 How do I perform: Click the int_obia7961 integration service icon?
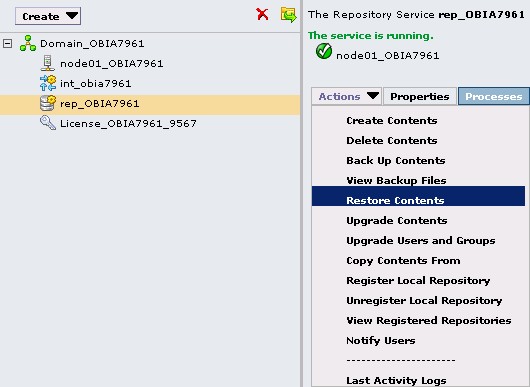click(x=48, y=83)
